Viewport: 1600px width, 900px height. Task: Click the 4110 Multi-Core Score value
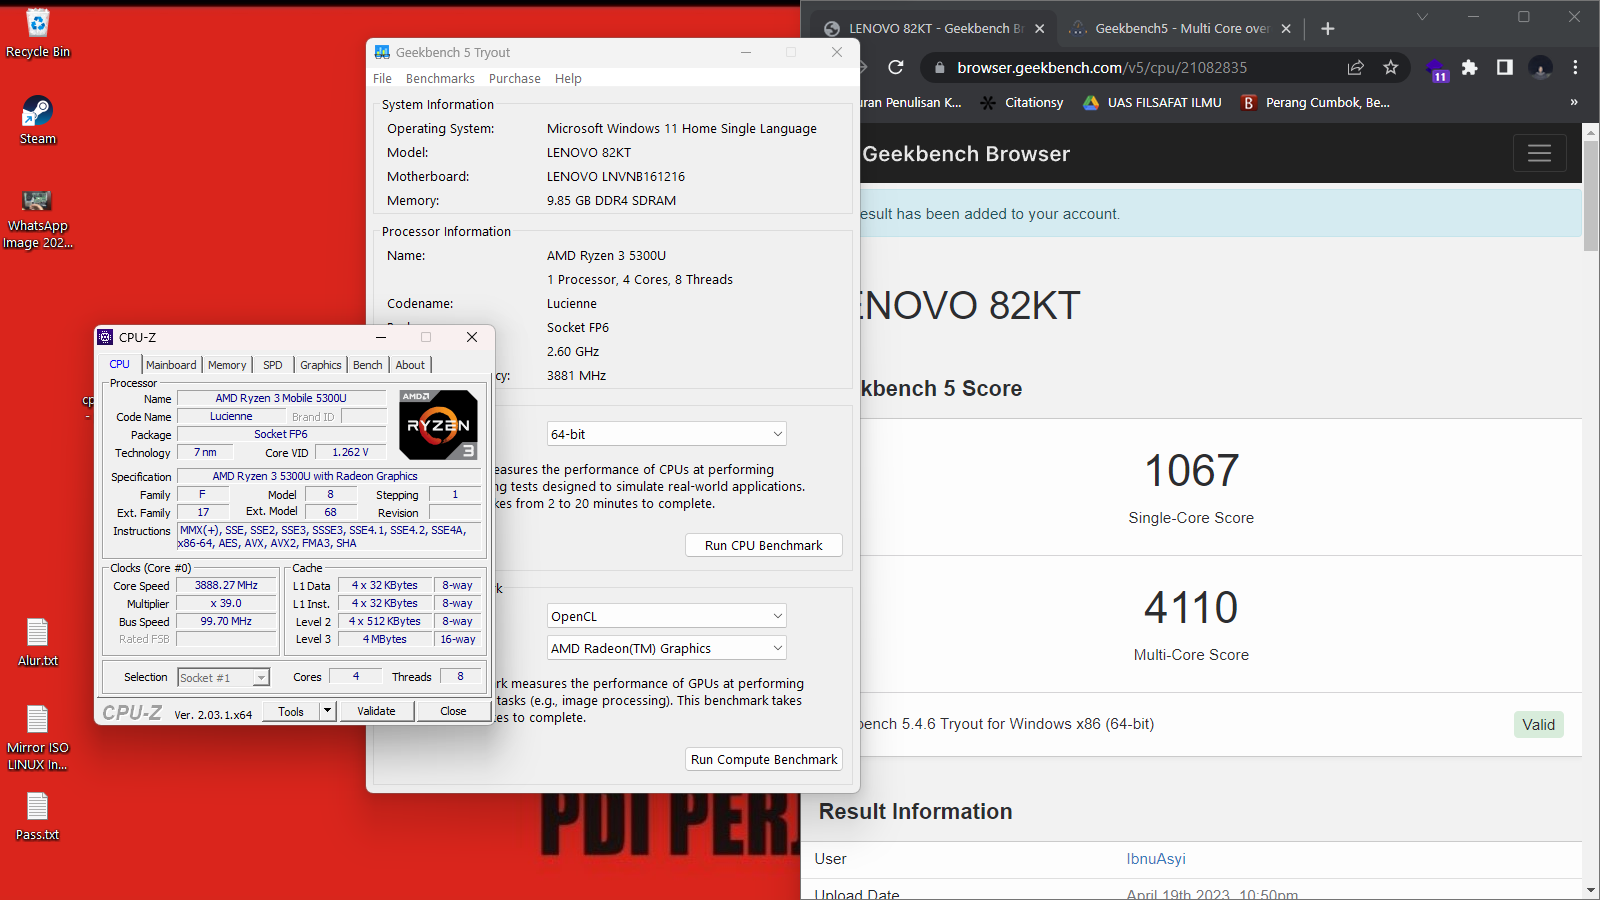click(1191, 607)
